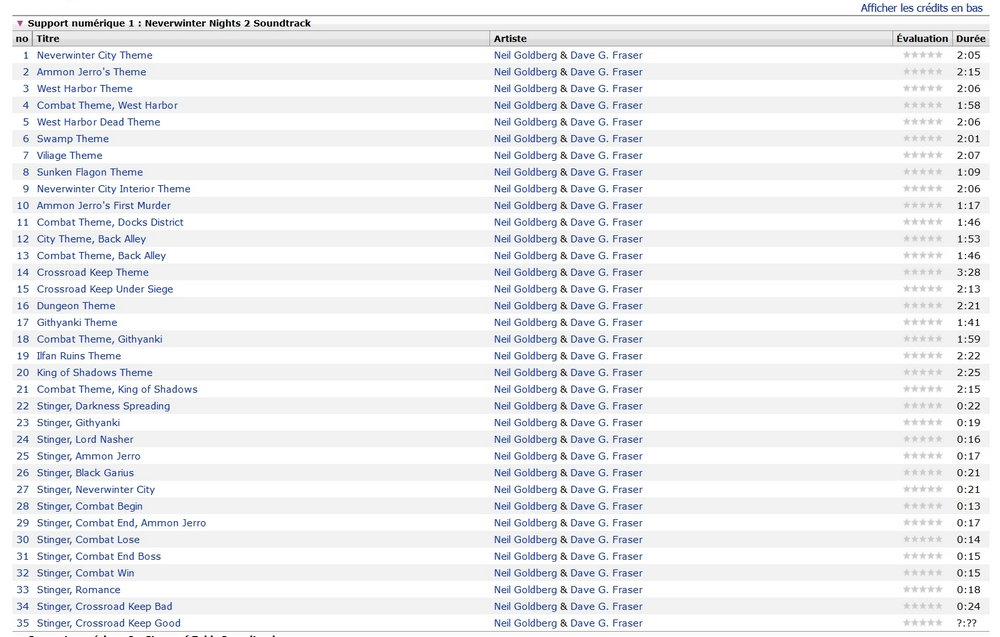The width and height of the screenshot is (1000, 637).
Task: Open Neil Goldberg link on Stinger, Romance row
Action: (x=526, y=590)
